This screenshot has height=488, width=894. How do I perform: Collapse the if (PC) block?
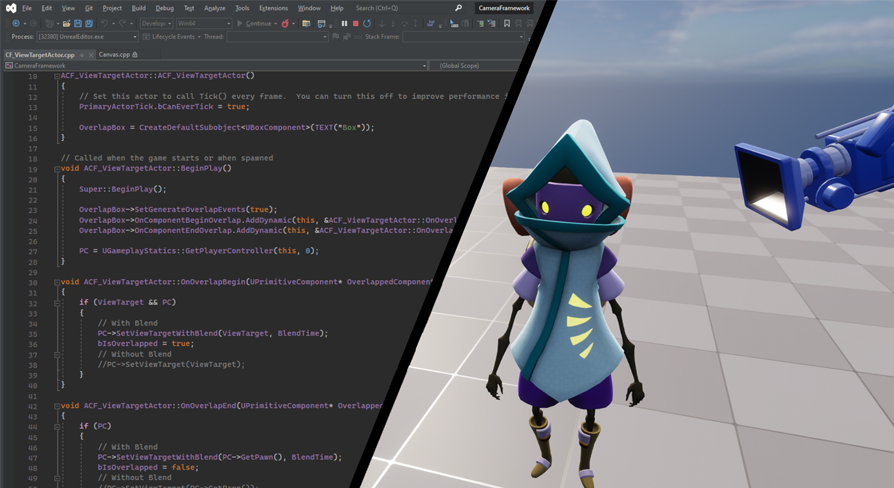57,426
